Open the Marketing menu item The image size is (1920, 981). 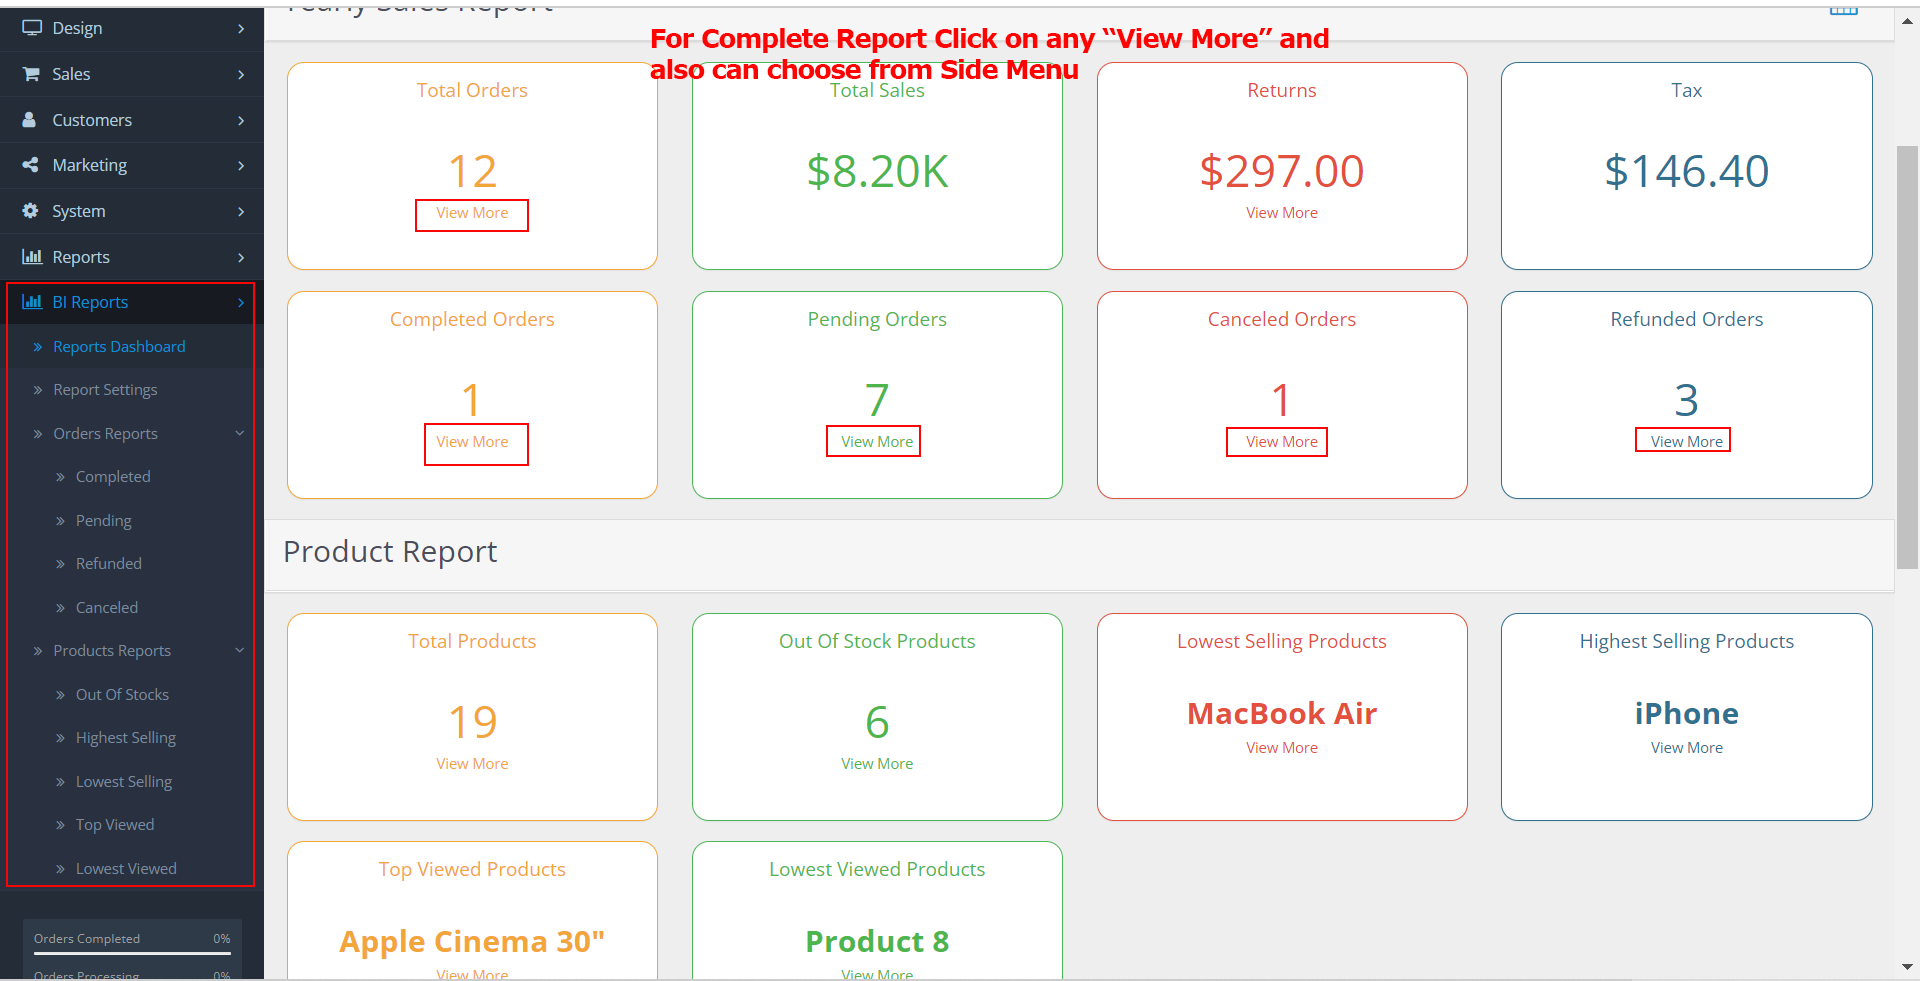pyautogui.click(x=132, y=165)
